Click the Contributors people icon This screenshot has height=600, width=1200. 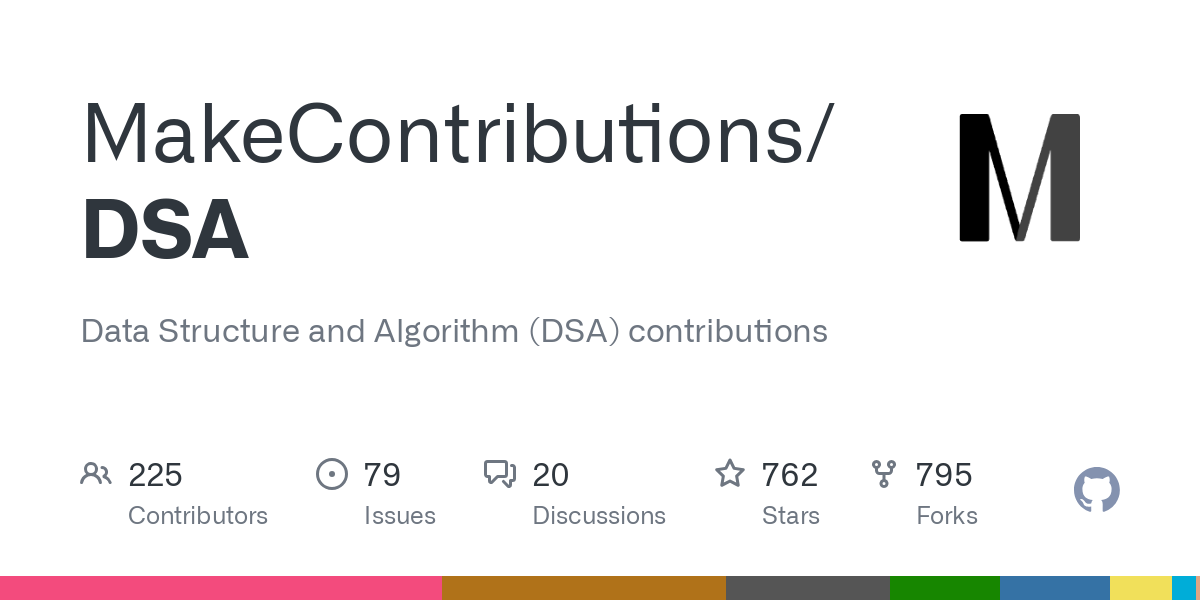(x=96, y=474)
